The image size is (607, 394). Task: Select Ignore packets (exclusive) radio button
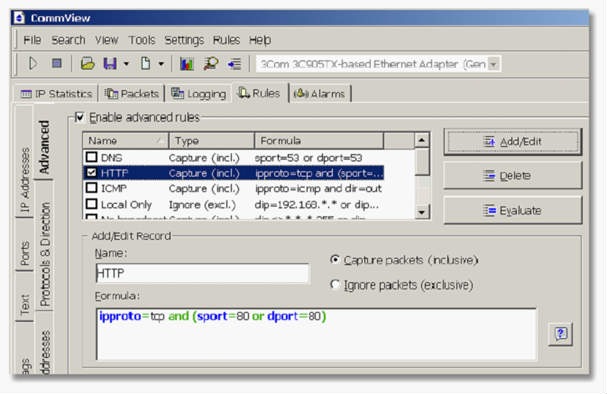335,284
